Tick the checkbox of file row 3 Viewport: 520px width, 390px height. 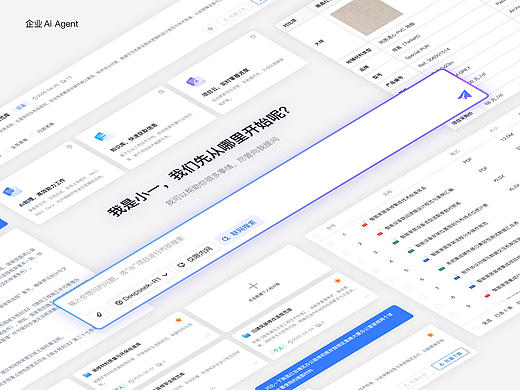point(361,262)
